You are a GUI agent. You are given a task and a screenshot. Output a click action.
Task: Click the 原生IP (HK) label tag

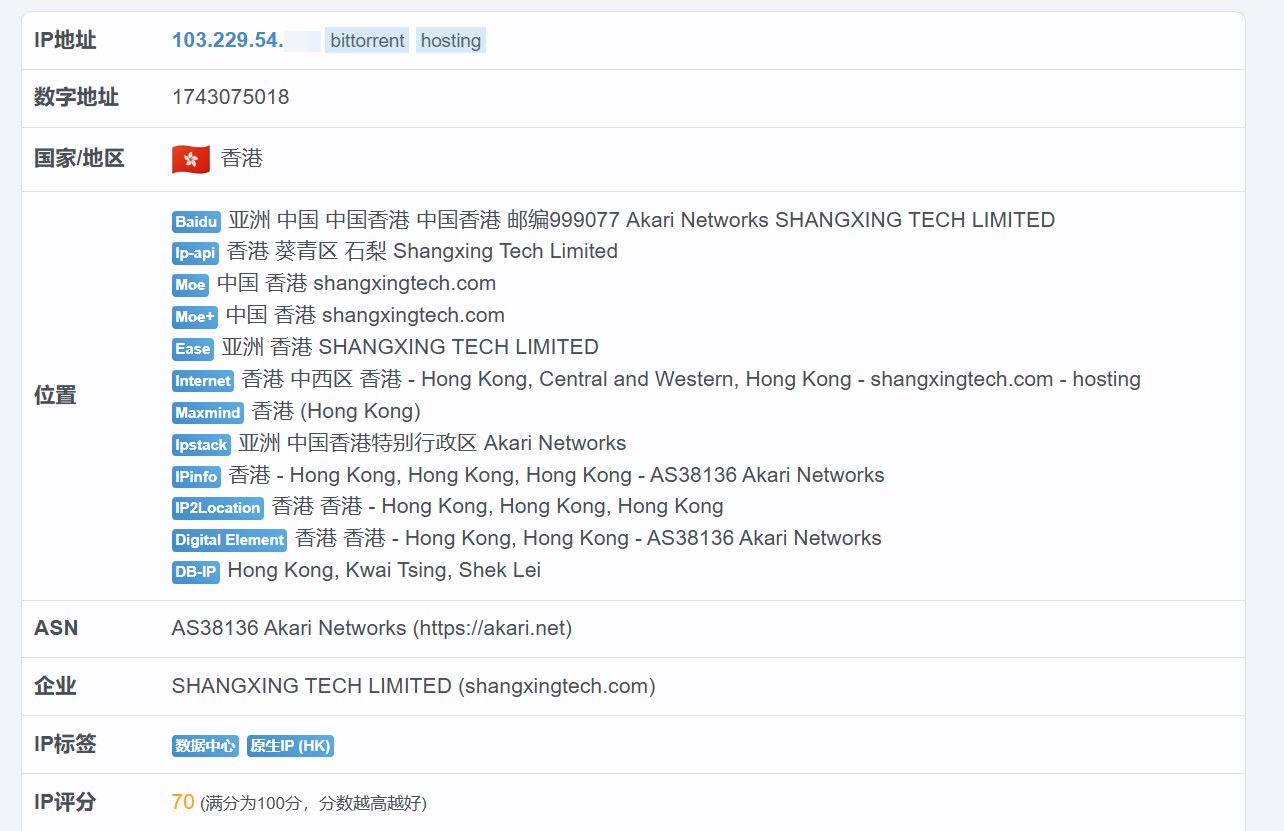click(x=290, y=746)
